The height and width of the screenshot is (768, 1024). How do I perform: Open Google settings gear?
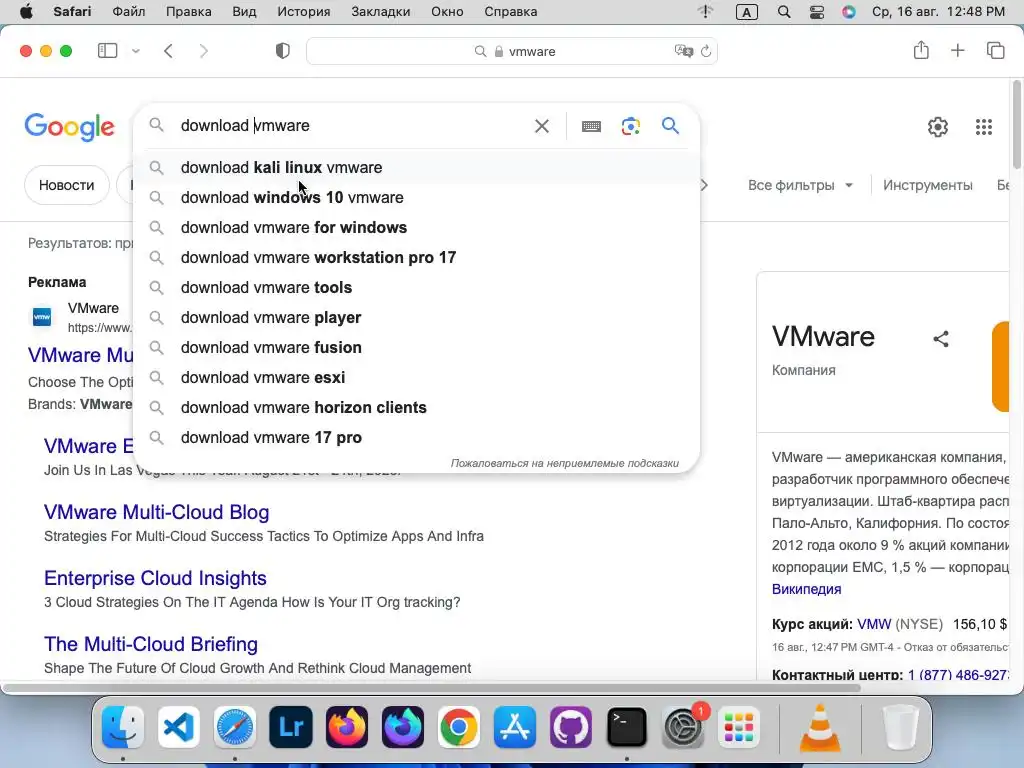click(x=938, y=127)
